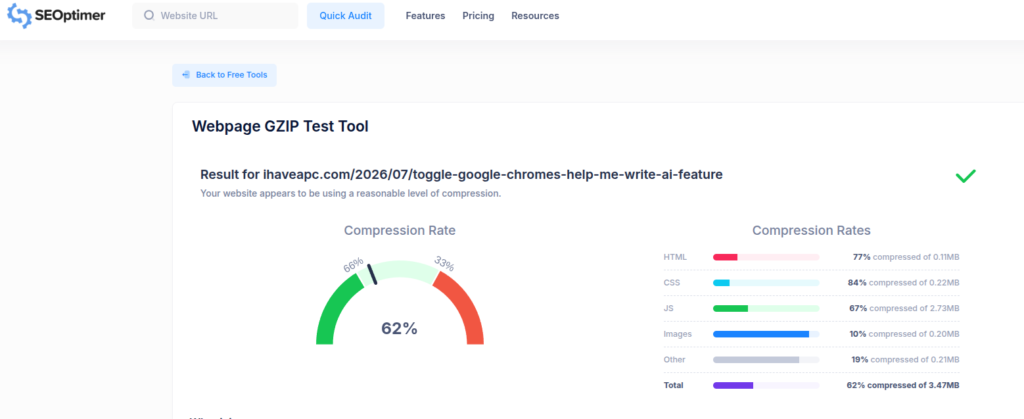Image resolution: width=1024 pixels, height=419 pixels.
Task: Click the 84% compressed of 0.22MB value
Action: (904, 283)
